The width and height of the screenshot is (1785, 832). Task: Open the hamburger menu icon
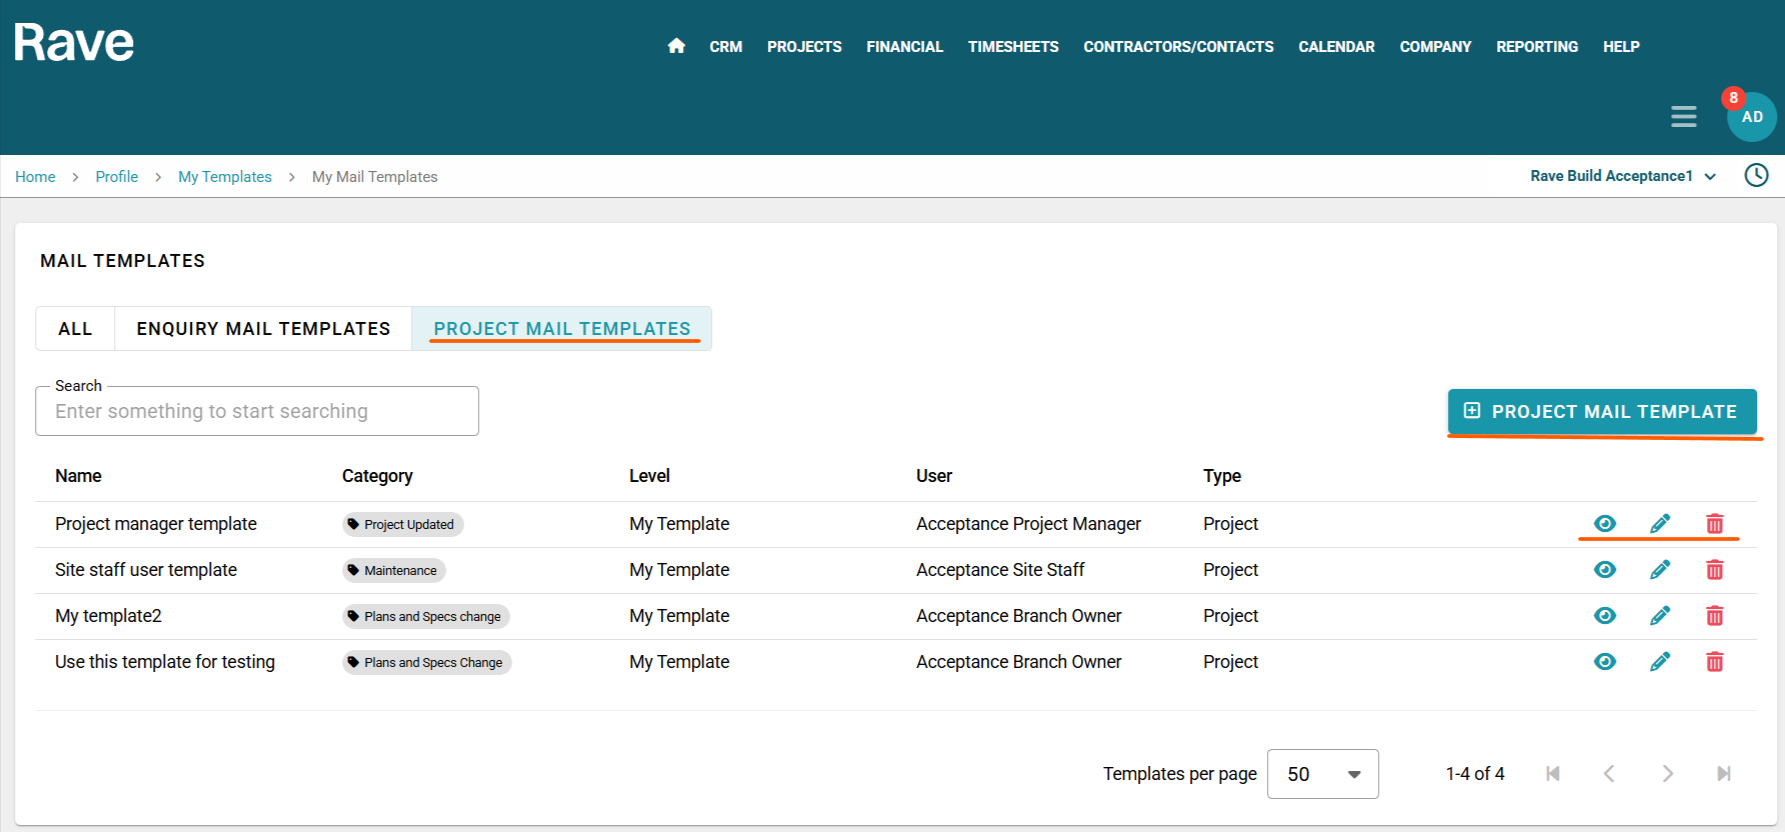point(1683,117)
